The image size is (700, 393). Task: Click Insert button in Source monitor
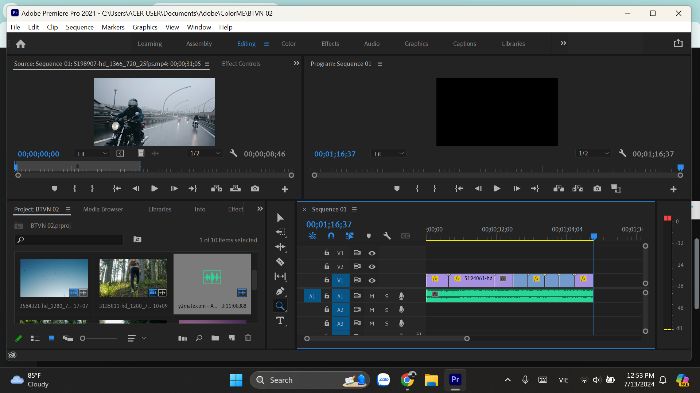click(216, 188)
